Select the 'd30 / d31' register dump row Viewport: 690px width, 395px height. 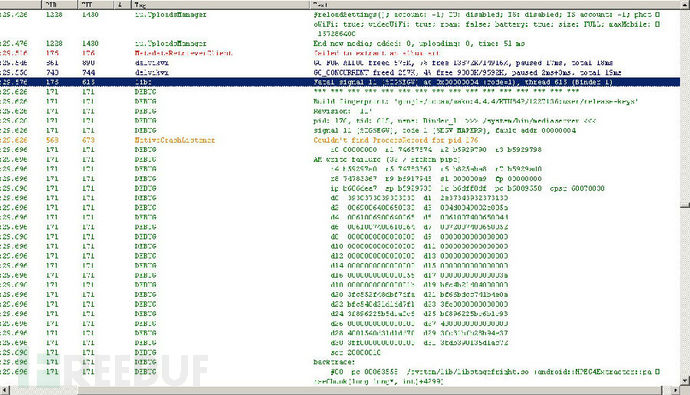pos(340,343)
